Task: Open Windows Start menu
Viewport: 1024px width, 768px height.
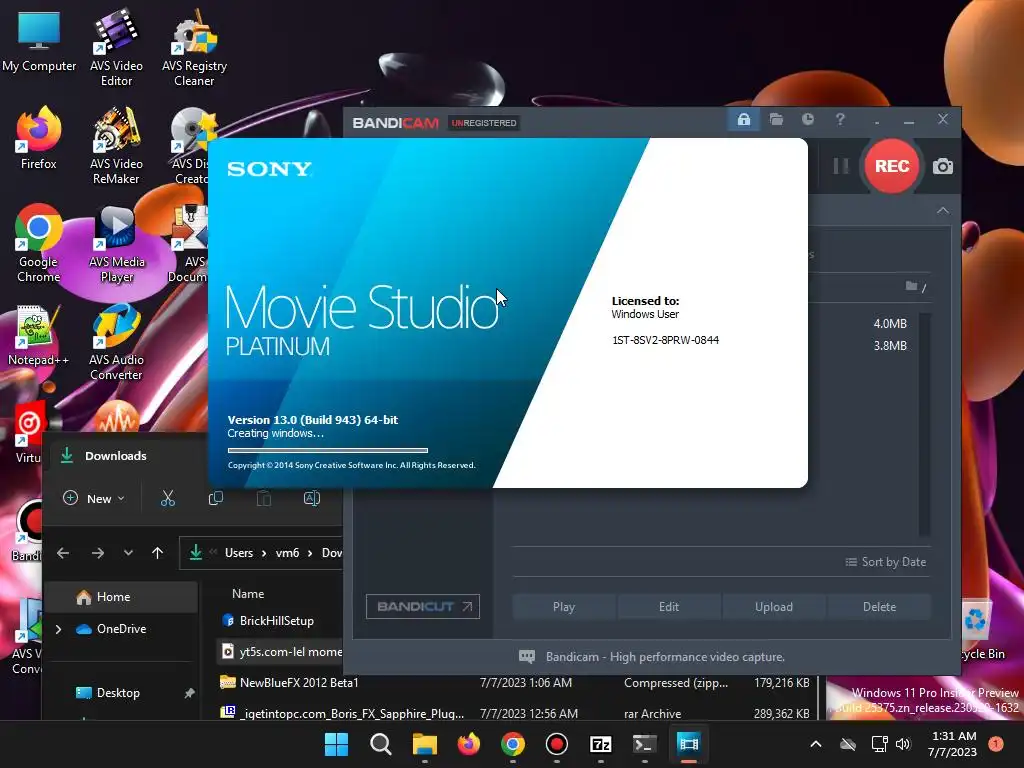Action: click(336, 744)
